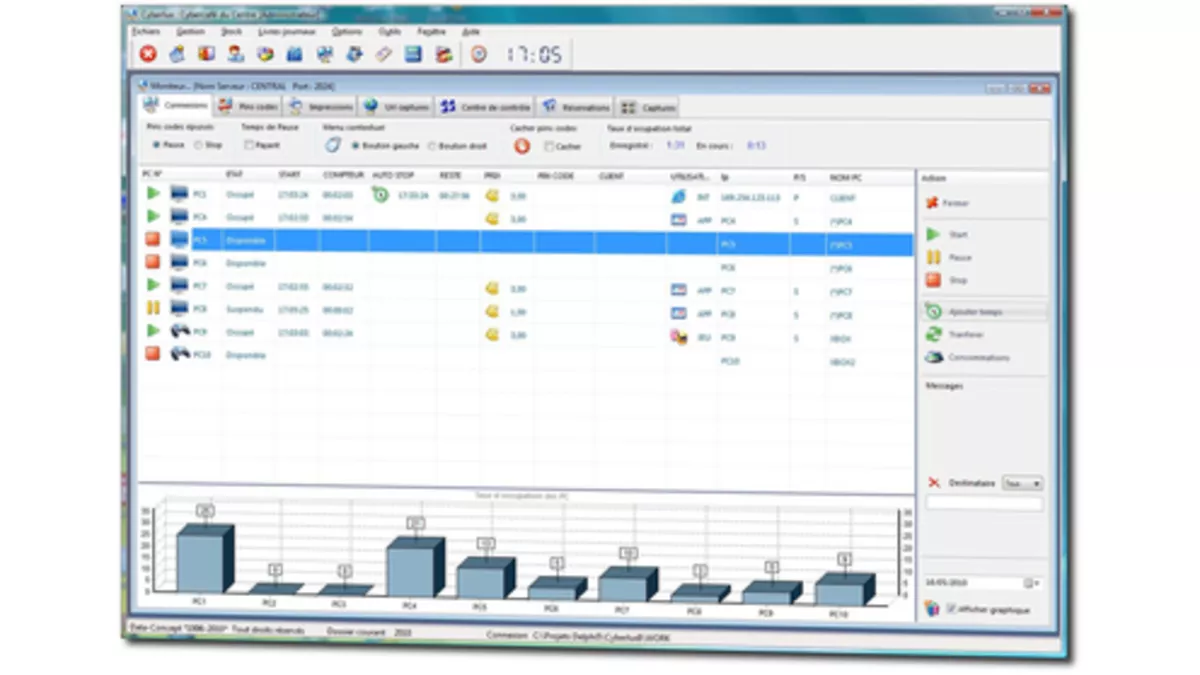This screenshot has height=675, width=1200.
Task: Select the Bouton droit radio option
Action: point(432,146)
